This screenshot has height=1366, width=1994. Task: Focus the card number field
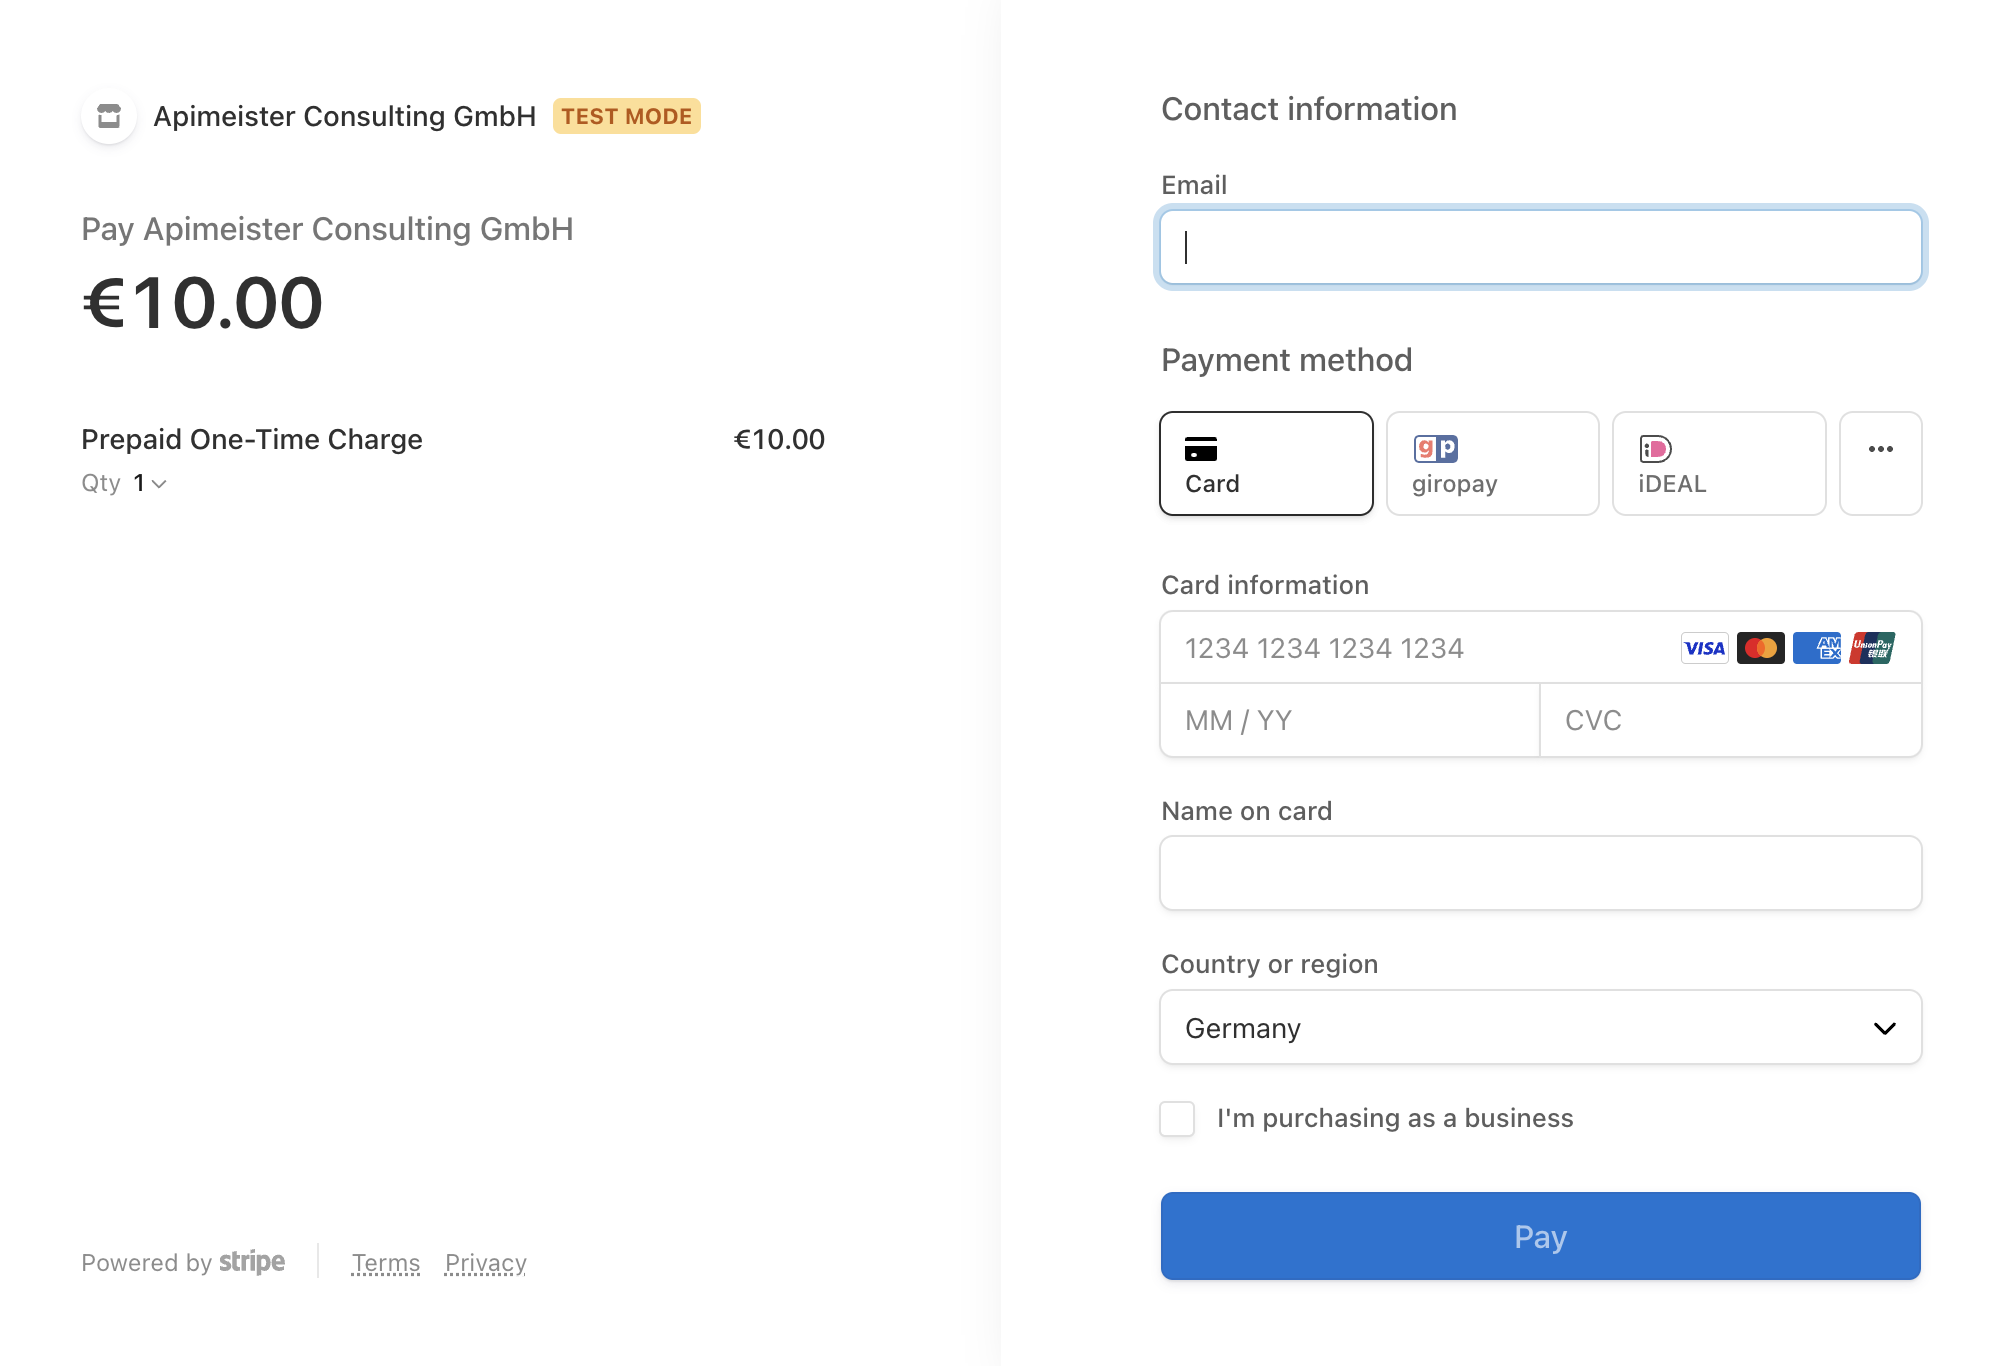click(x=1540, y=648)
